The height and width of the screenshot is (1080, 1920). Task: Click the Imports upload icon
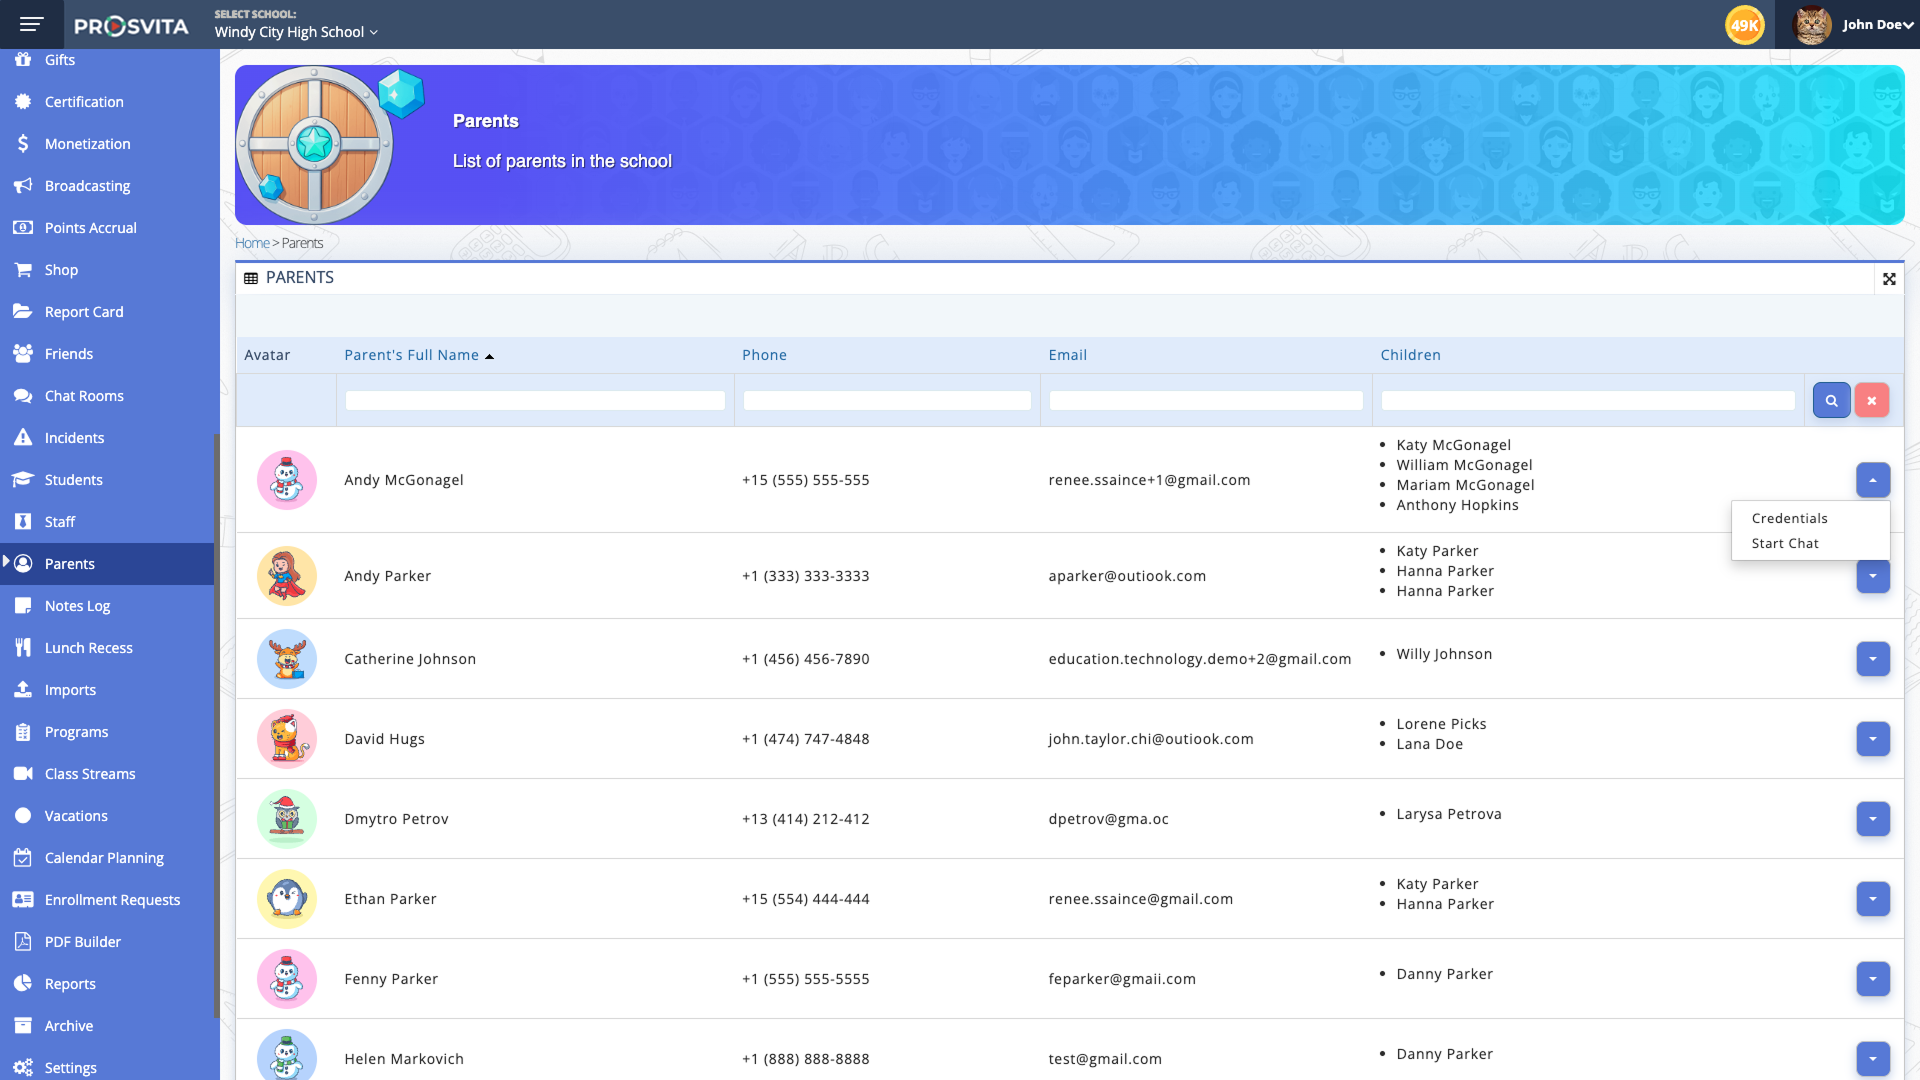coord(23,690)
